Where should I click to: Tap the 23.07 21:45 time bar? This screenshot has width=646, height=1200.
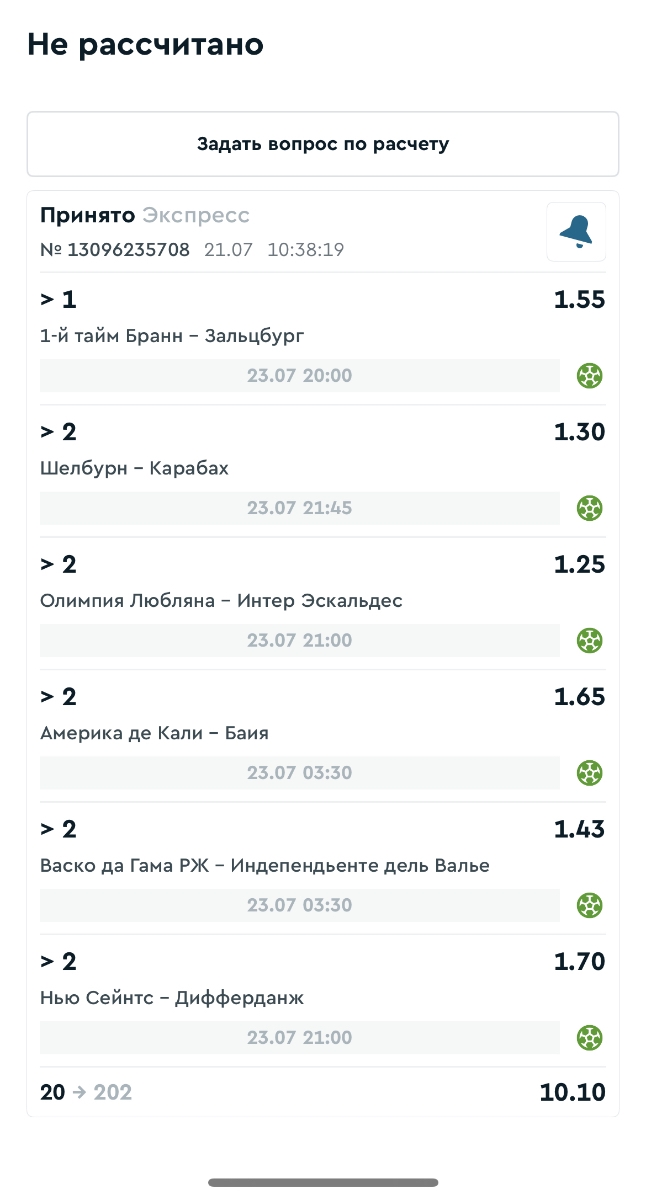click(x=299, y=508)
